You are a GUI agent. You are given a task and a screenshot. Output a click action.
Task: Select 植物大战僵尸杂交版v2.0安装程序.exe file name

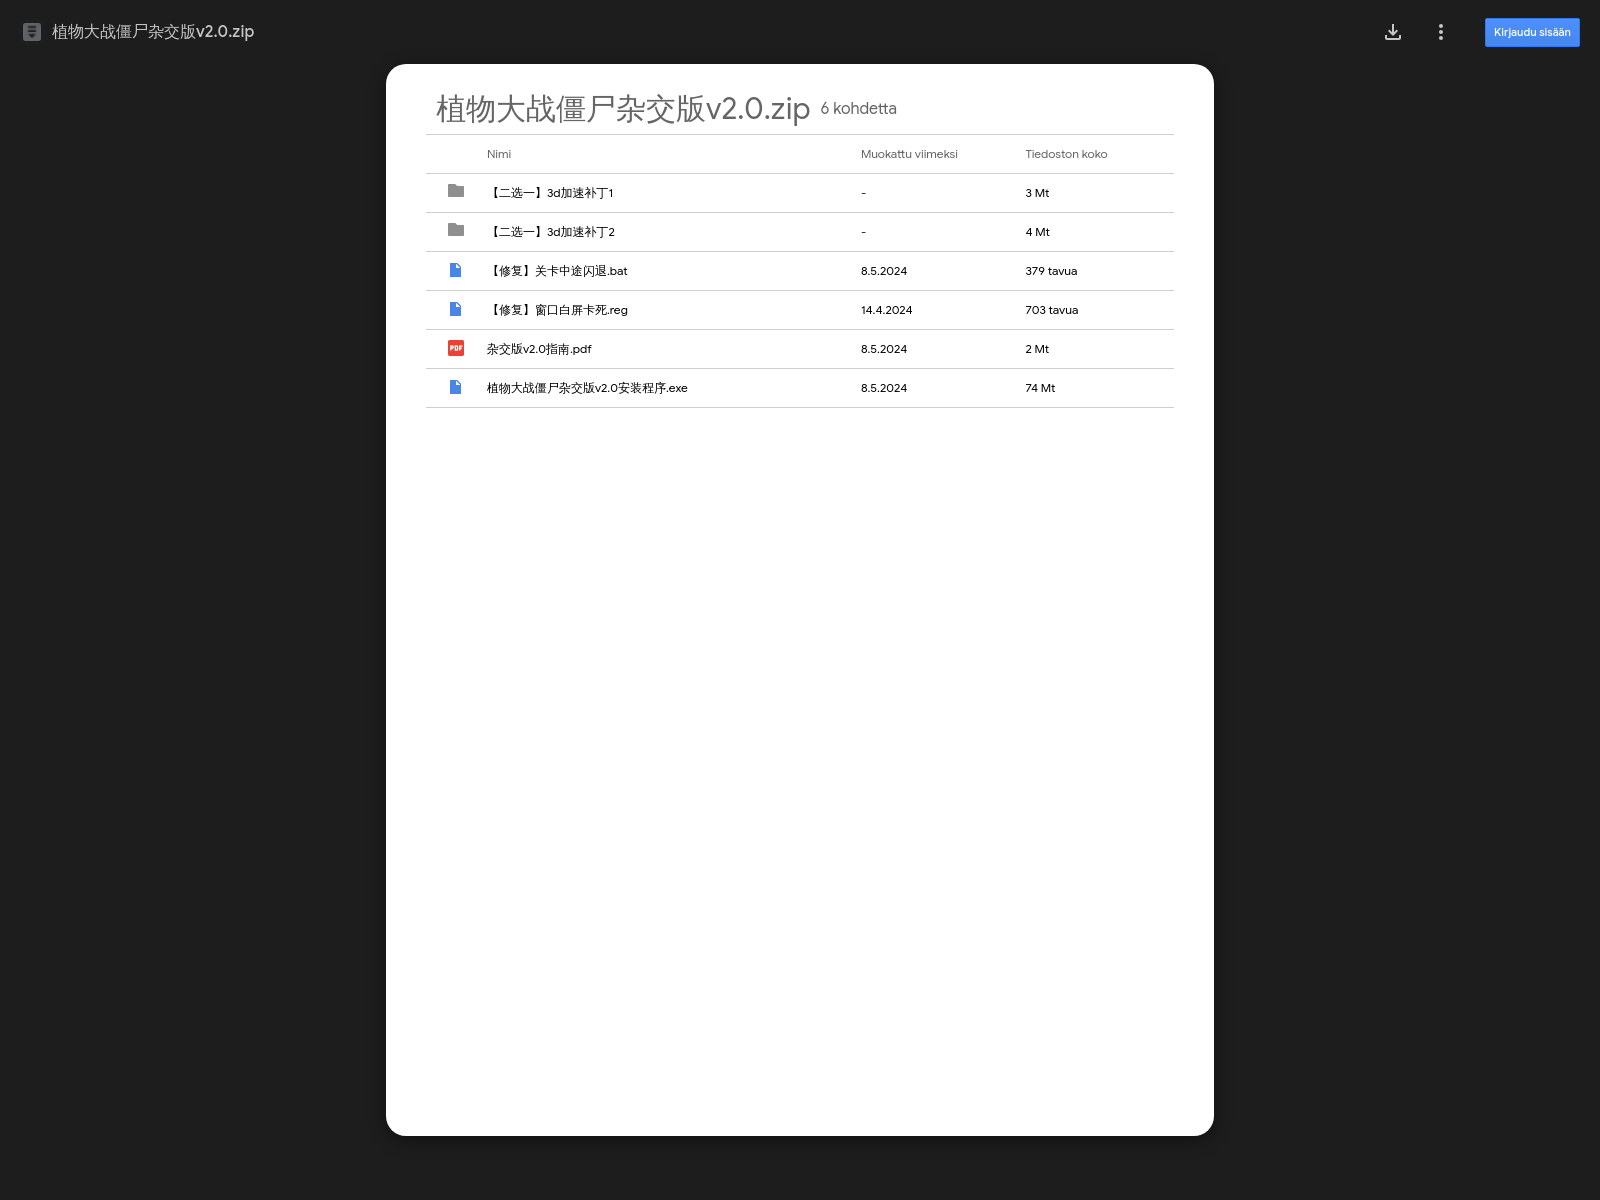[x=587, y=388]
